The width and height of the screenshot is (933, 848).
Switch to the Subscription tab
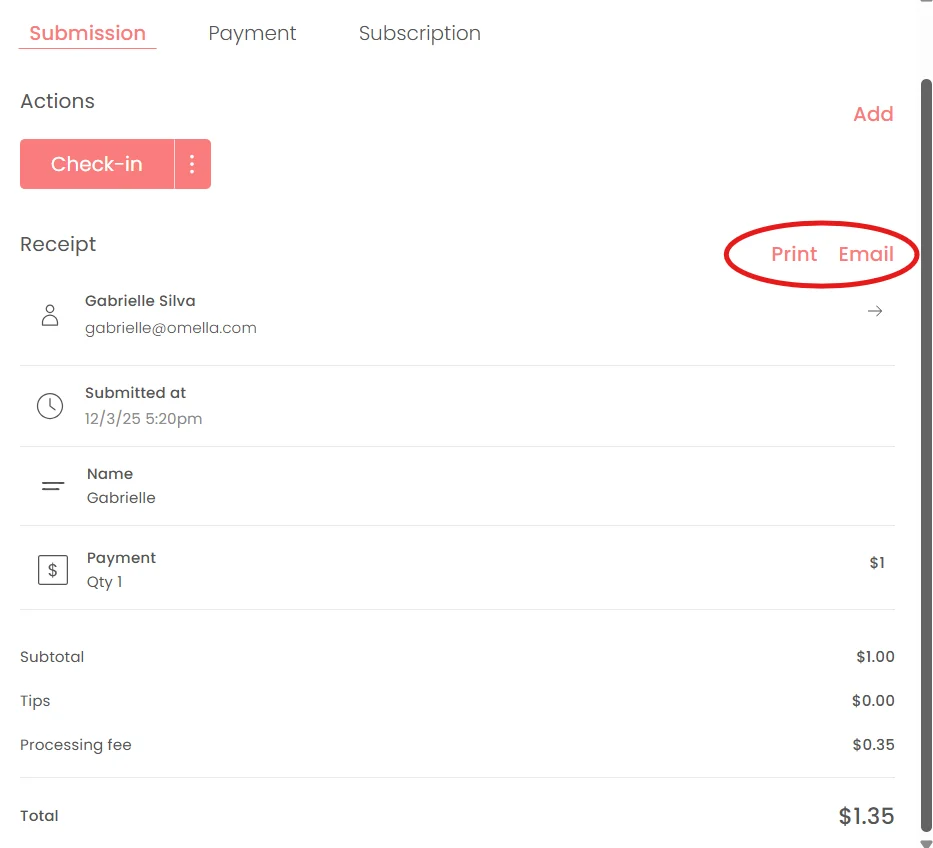click(419, 33)
